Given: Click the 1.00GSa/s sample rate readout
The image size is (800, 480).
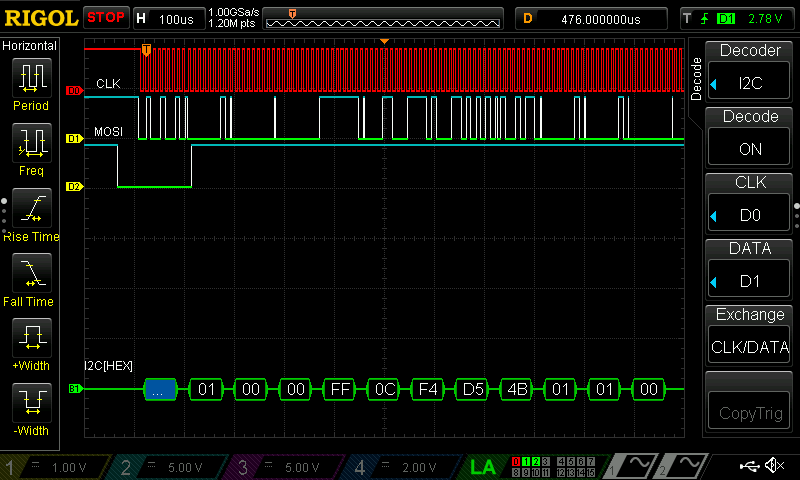Looking at the screenshot, I should point(234,12).
